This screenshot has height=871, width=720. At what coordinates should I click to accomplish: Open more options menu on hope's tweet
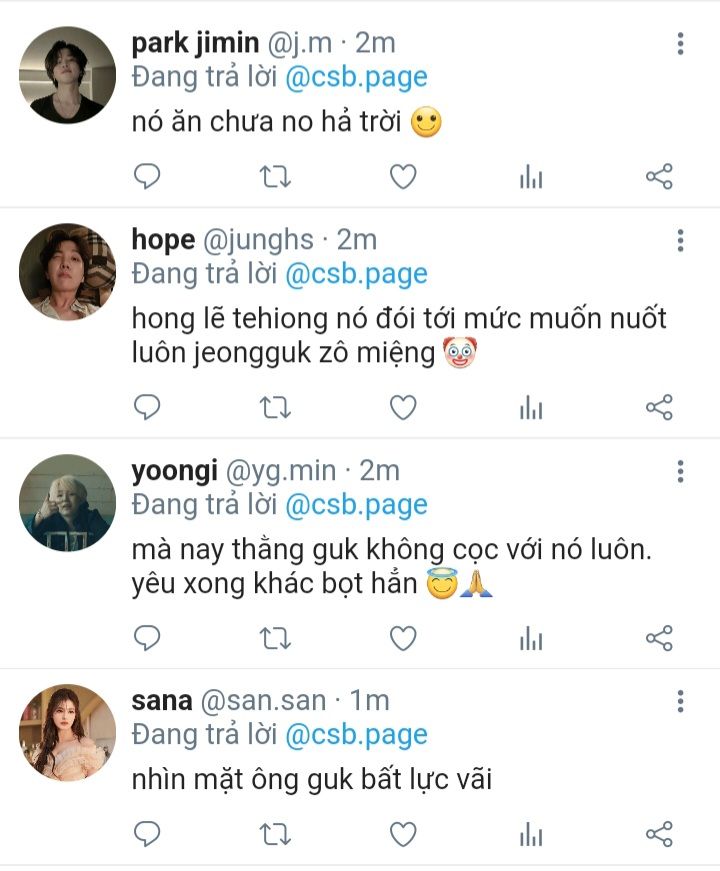pos(680,241)
